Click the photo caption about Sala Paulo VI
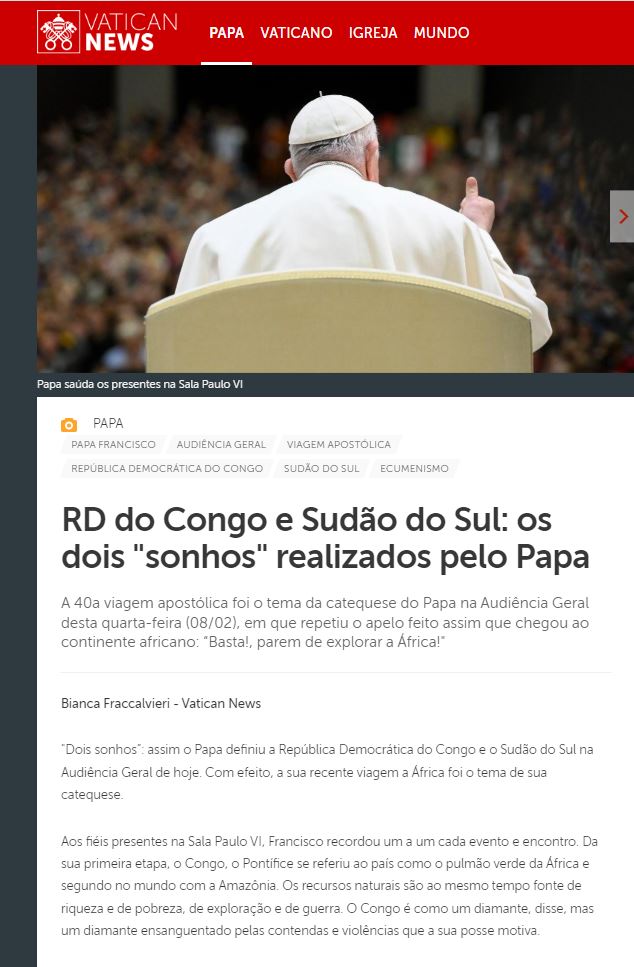Viewport: 634px width, 967px height. [140, 384]
